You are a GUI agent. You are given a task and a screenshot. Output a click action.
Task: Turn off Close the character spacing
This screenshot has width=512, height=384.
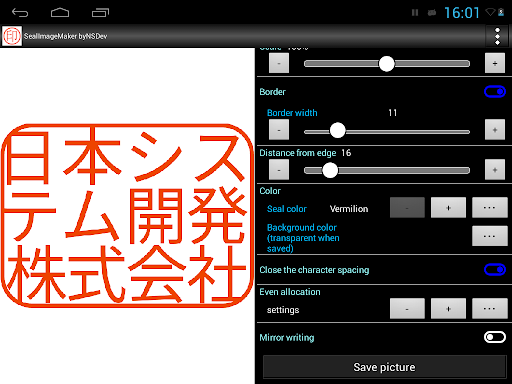click(x=495, y=269)
